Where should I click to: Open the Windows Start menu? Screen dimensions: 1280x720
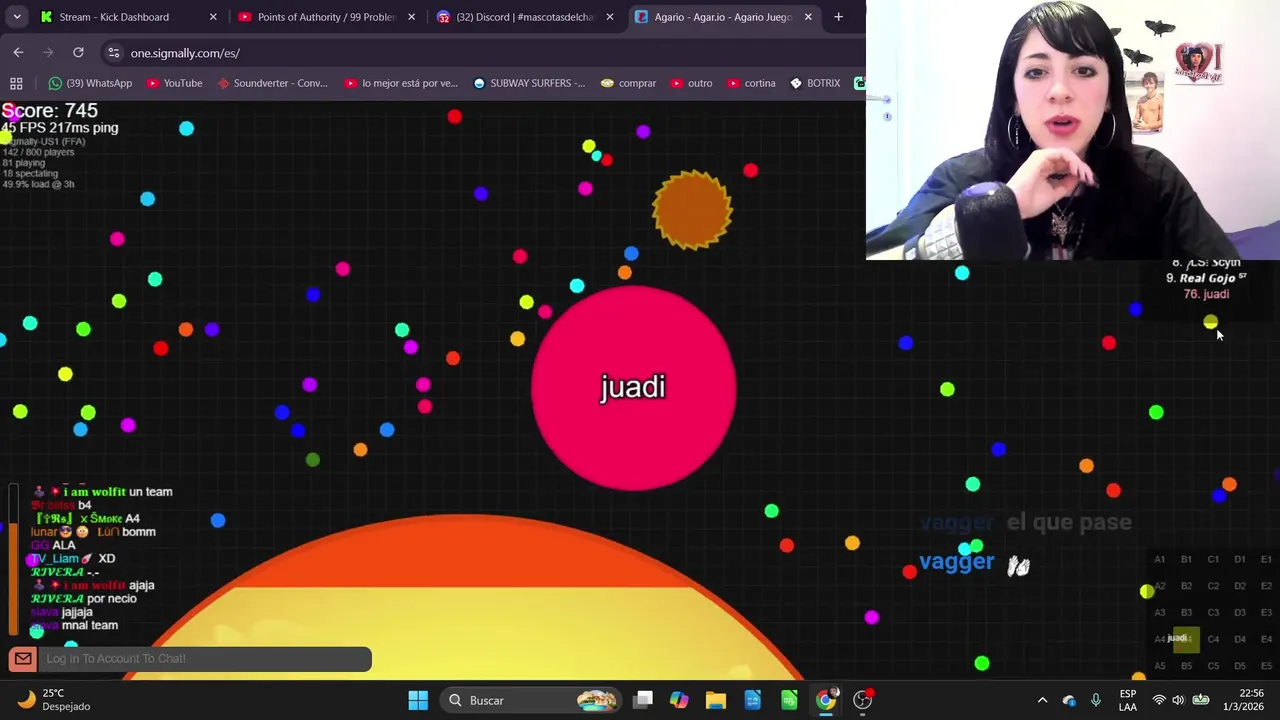[418, 700]
